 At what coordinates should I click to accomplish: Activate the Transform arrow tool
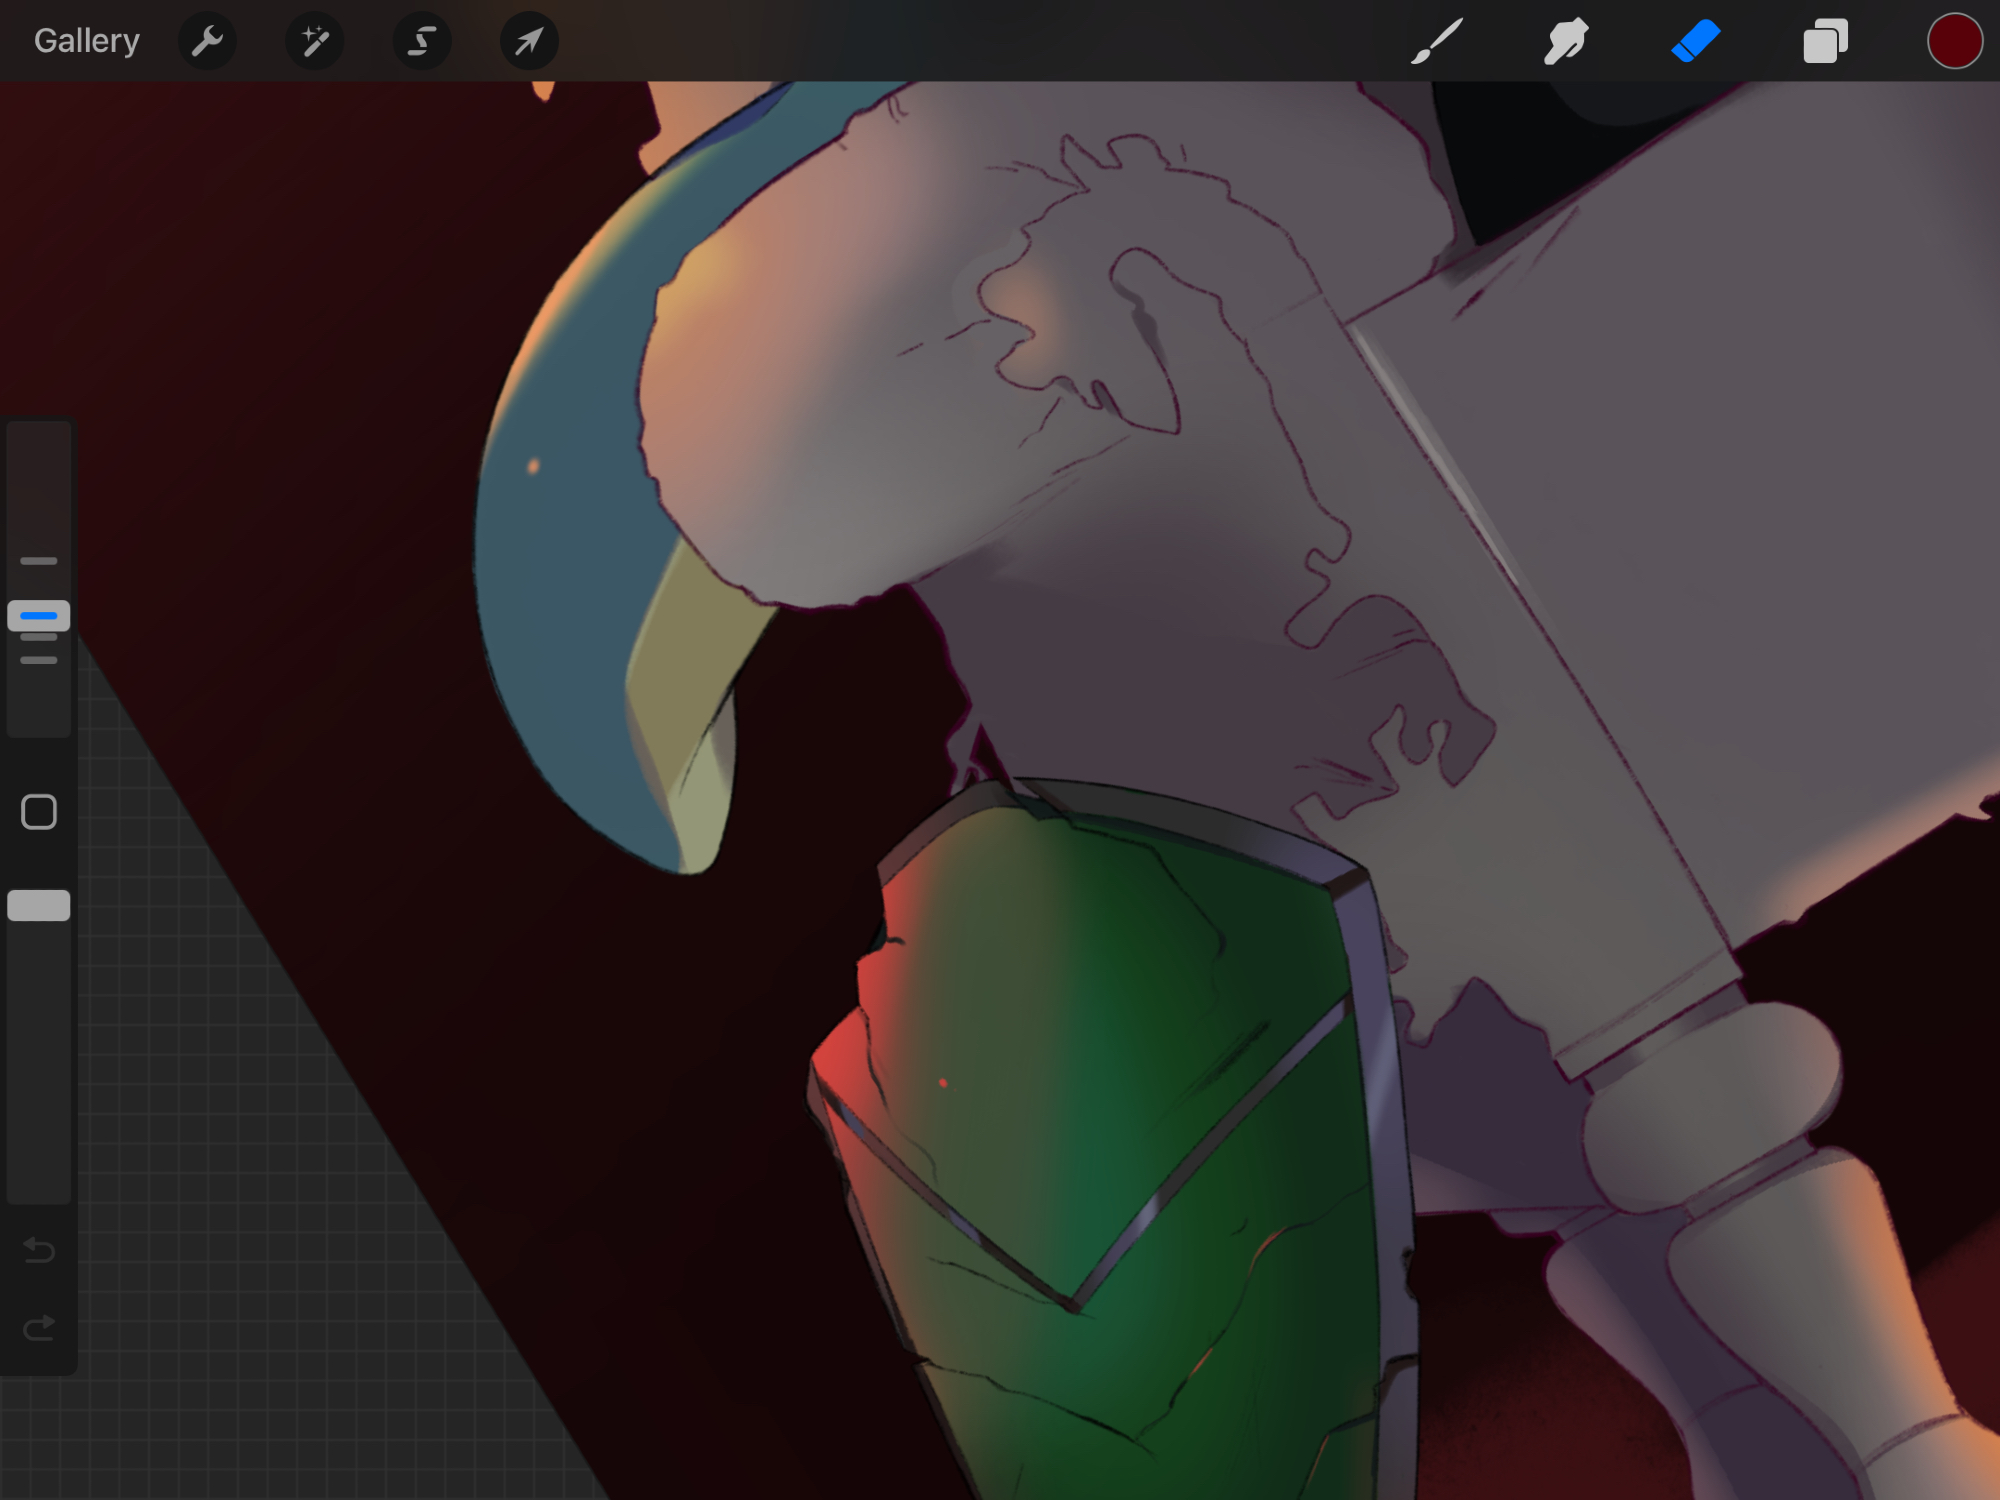529,41
